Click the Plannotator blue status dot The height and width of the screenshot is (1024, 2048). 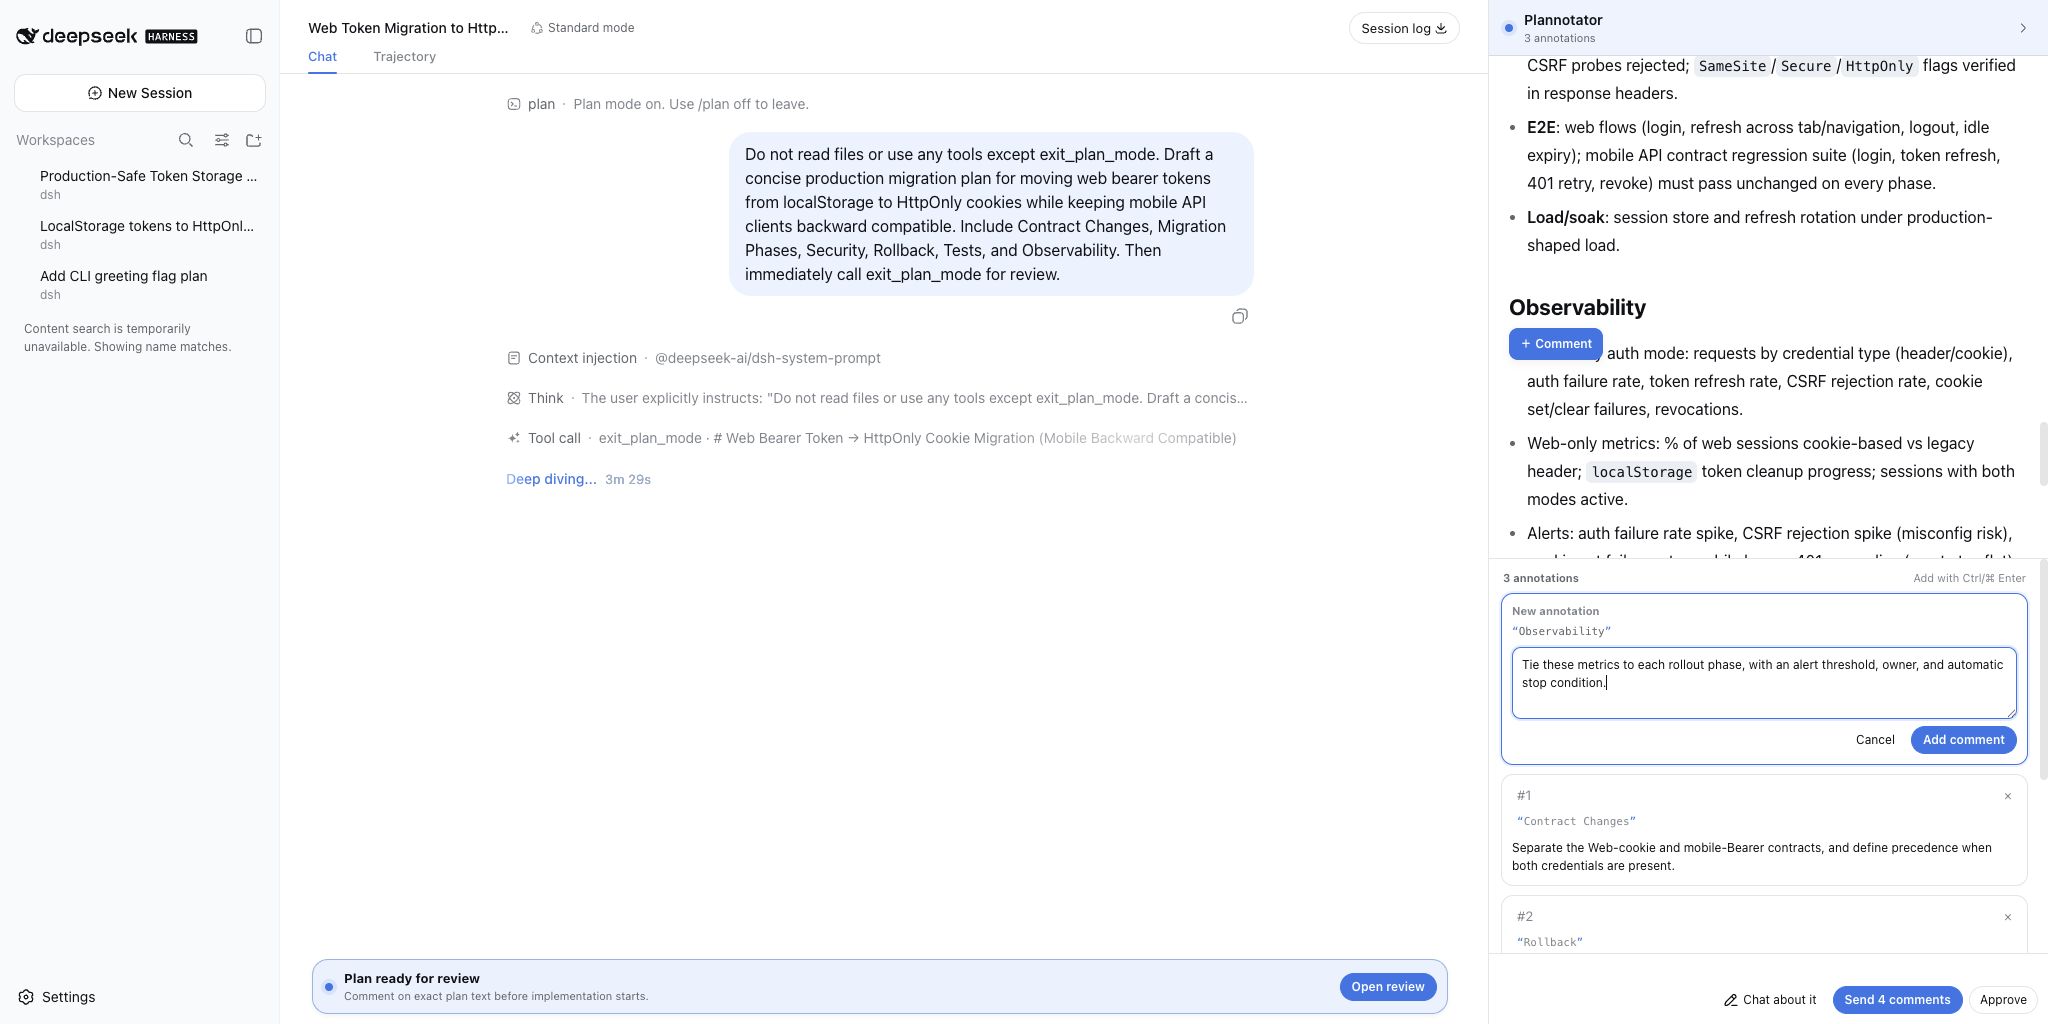1508,28
